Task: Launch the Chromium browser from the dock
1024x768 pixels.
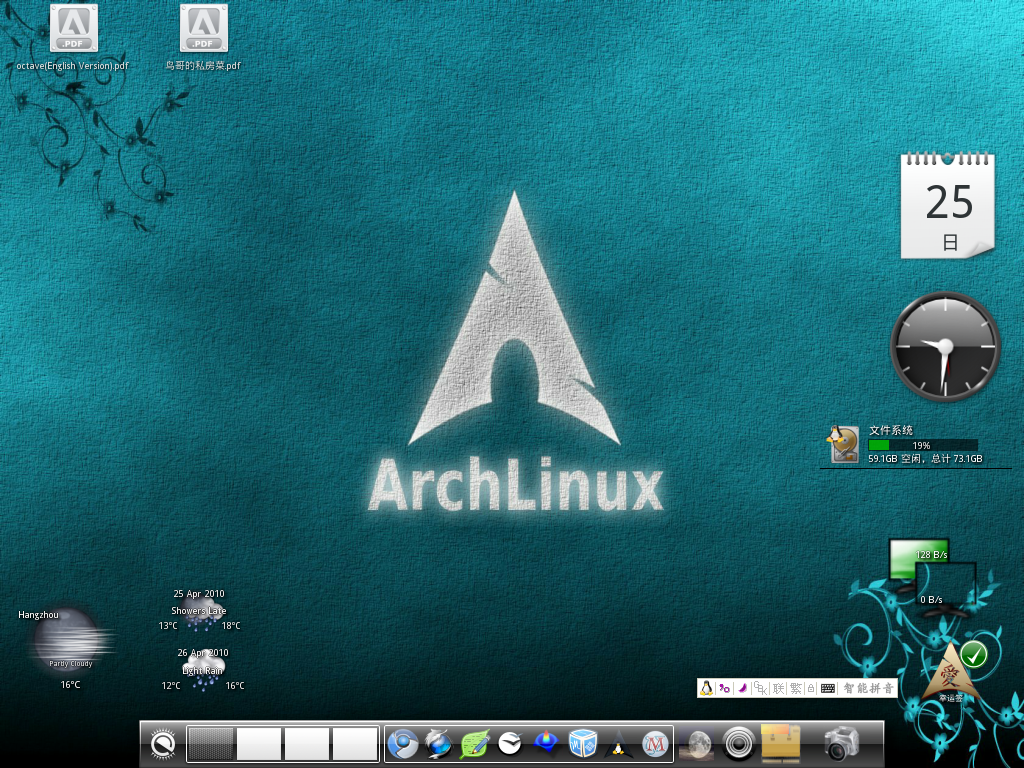Action: [403, 743]
